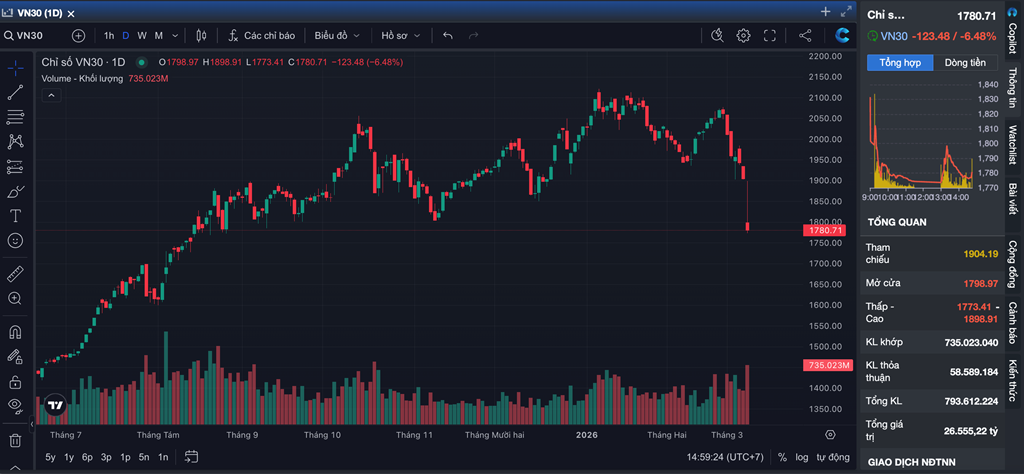Open the Watchlist side tab
The height and width of the screenshot is (474, 1024).
(1012, 146)
